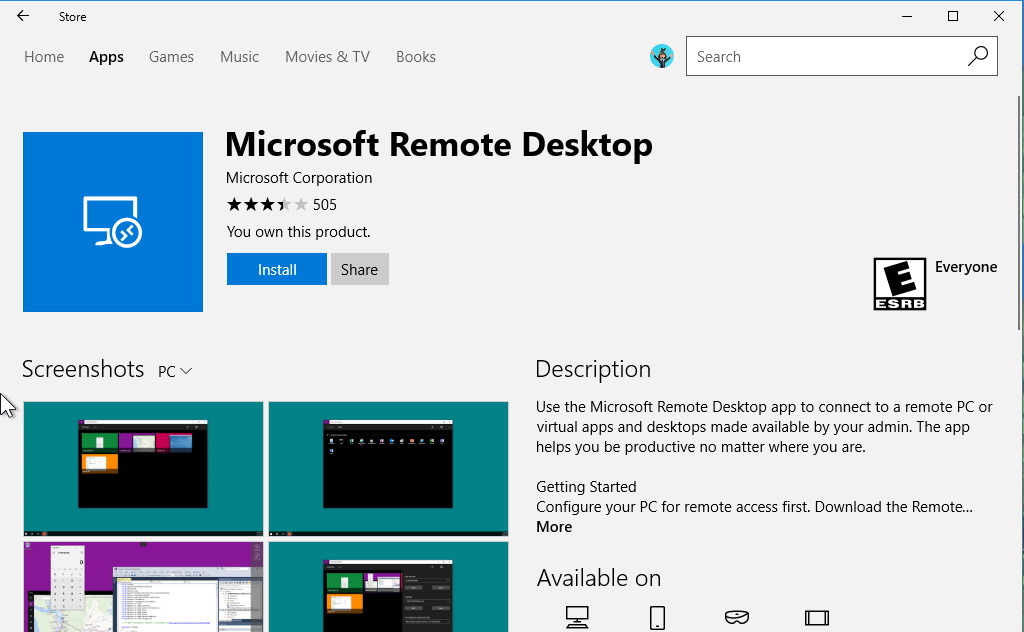This screenshot has height=632, width=1024.
Task: Select the Surface Hub device icon
Action: point(817,617)
